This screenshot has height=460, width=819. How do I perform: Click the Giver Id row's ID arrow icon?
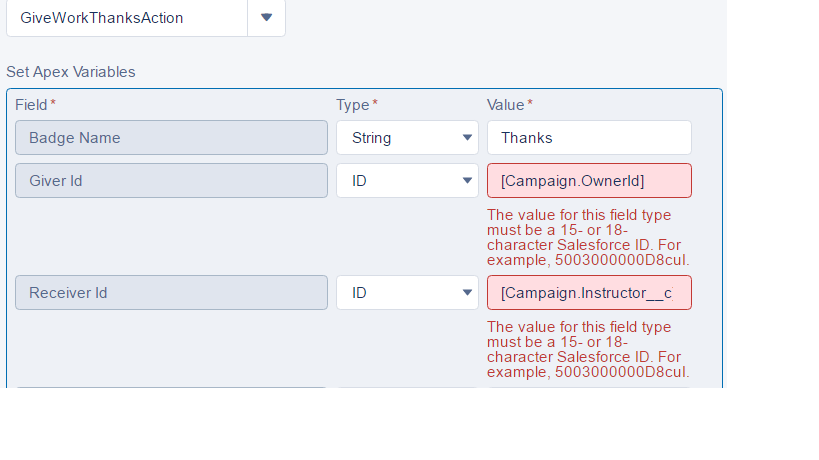point(467,181)
